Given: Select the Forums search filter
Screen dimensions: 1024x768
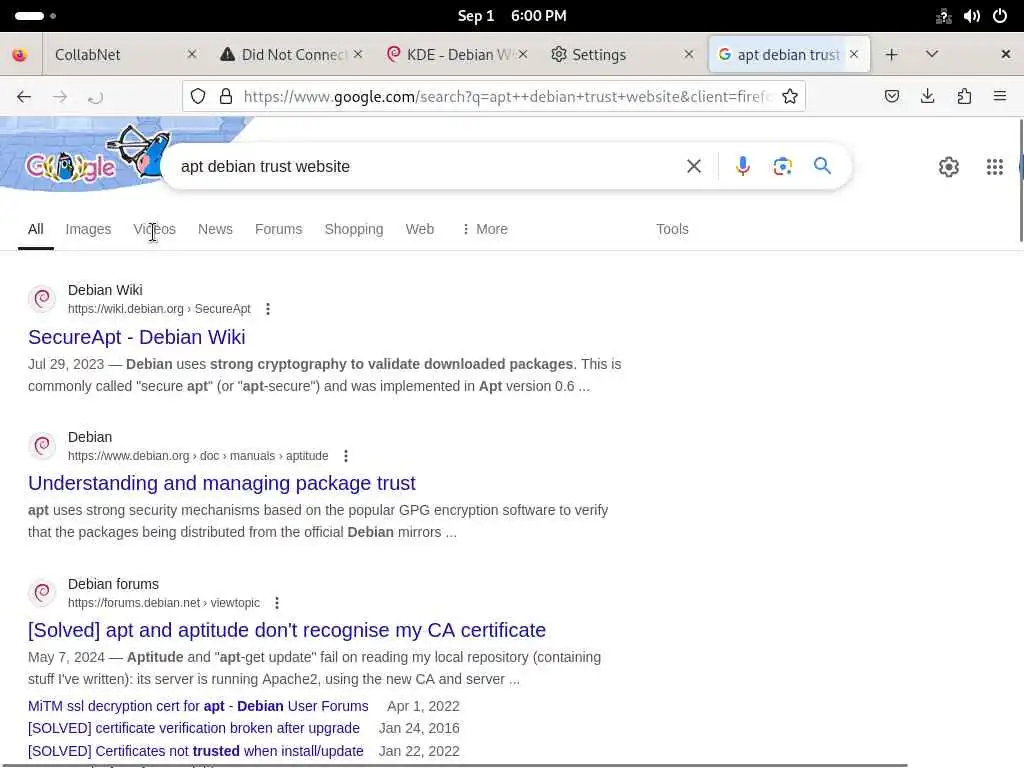Looking at the screenshot, I should pyautogui.click(x=278, y=229).
